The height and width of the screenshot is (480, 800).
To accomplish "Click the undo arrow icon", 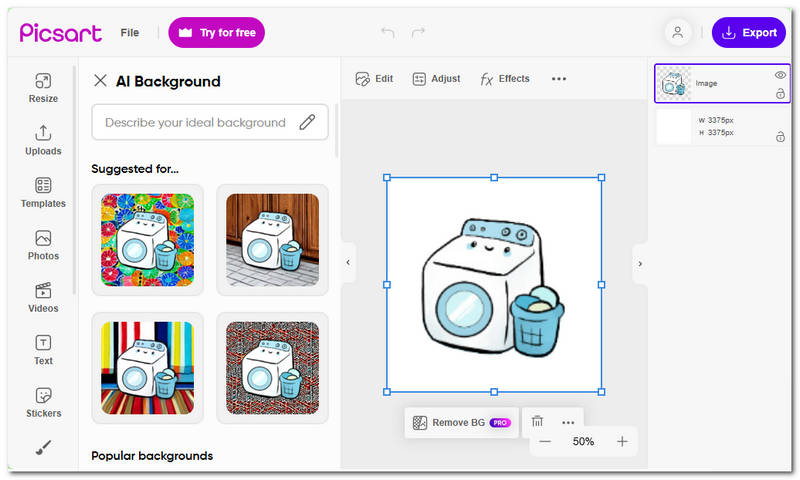I will click(388, 33).
